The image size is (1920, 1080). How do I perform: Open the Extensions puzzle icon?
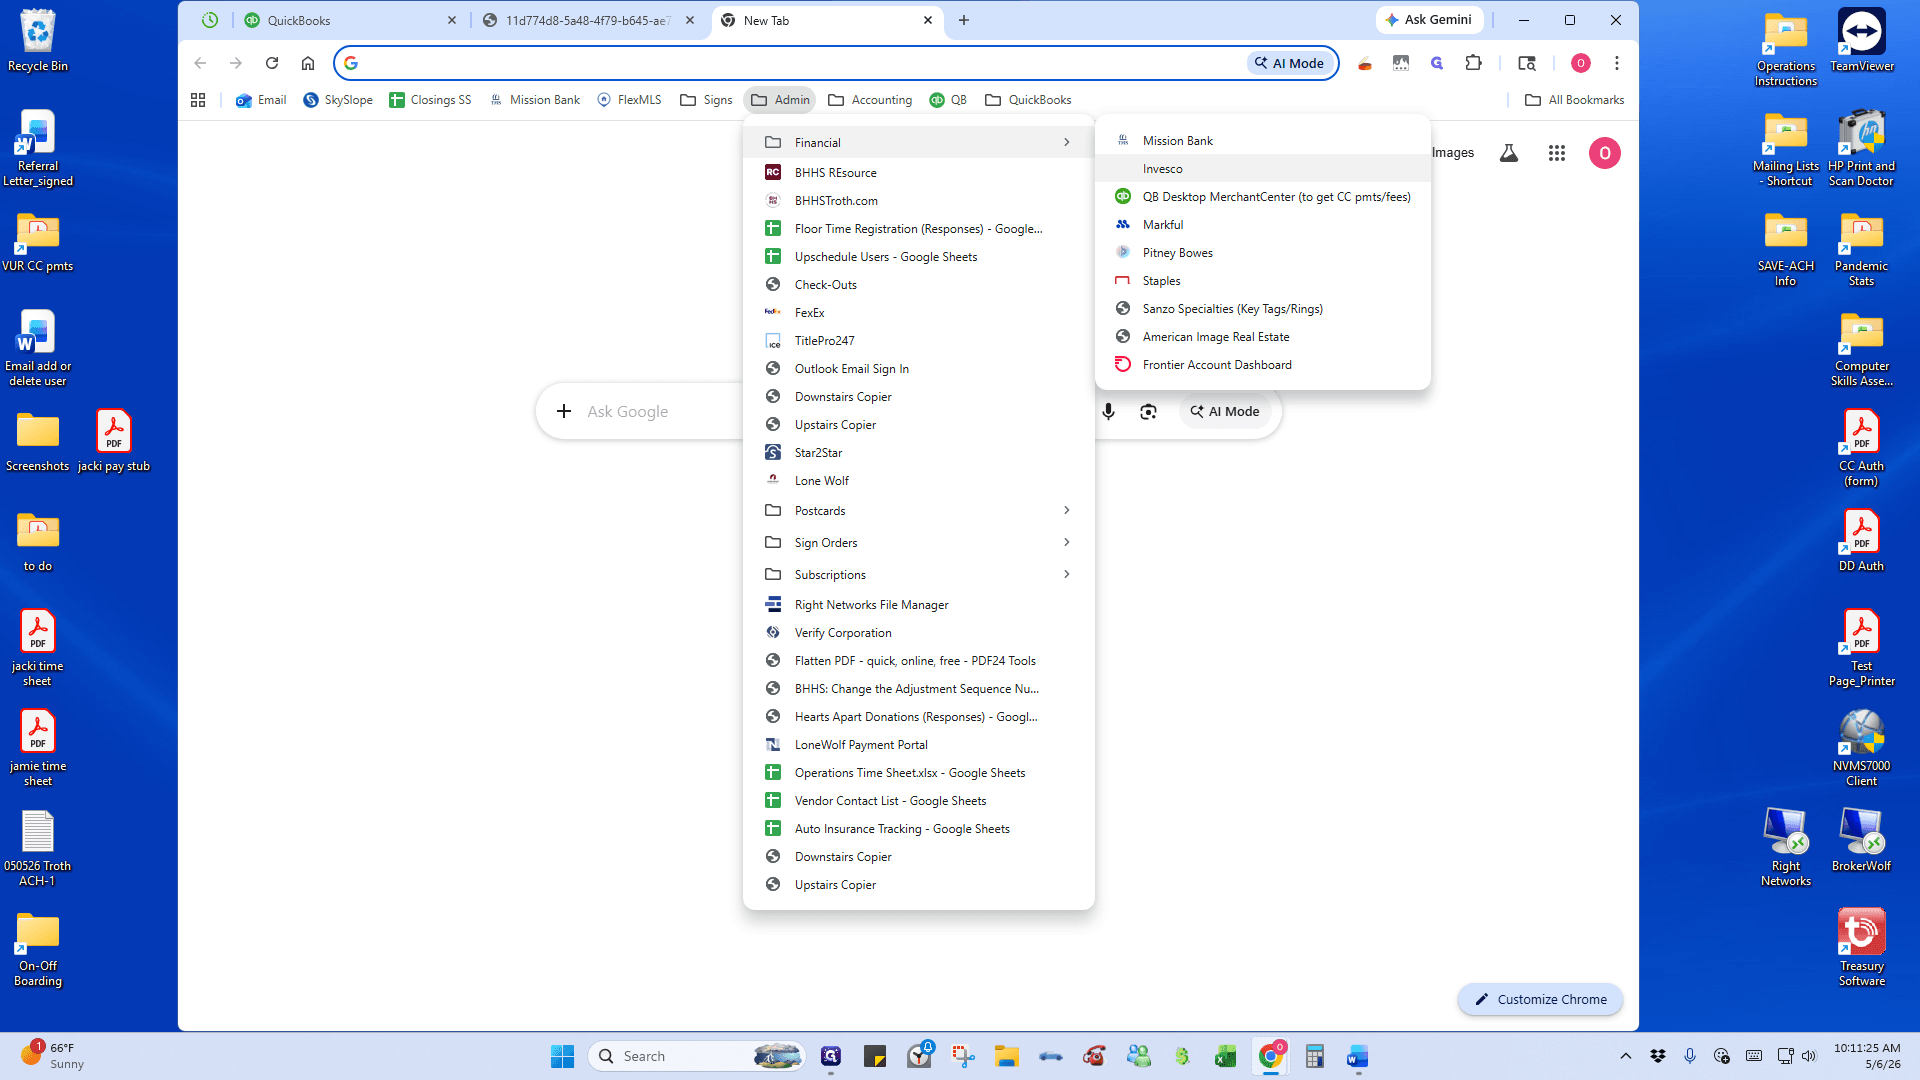[x=1473, y=63]
